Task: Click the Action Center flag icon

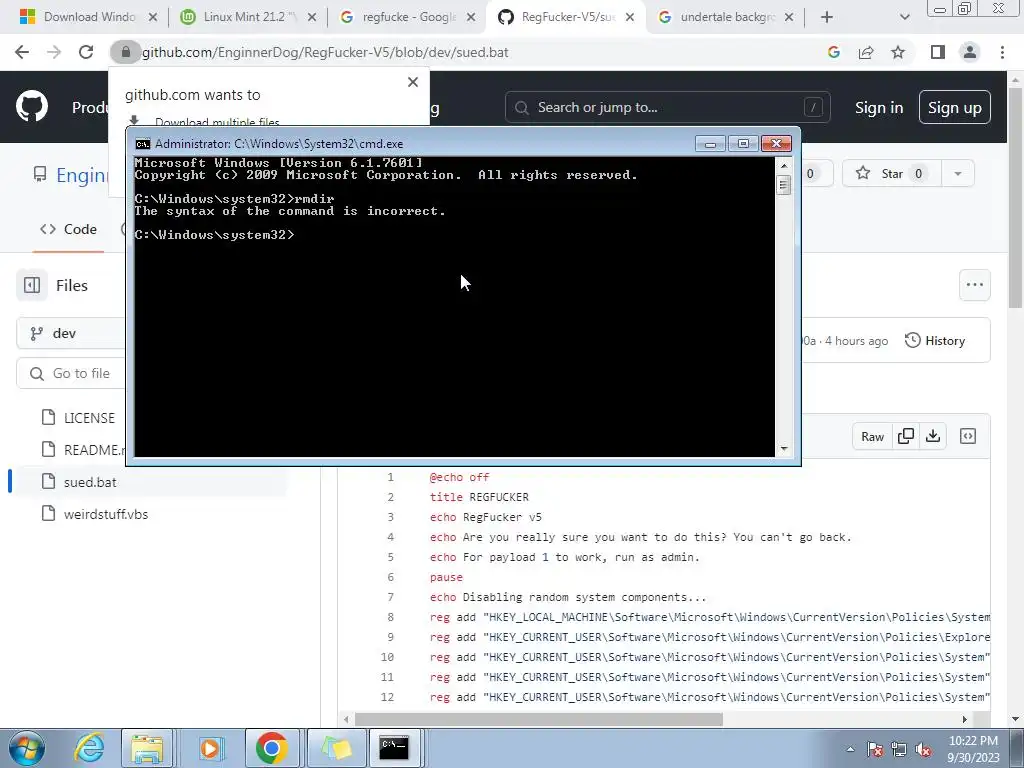Action: click(874, 750)
